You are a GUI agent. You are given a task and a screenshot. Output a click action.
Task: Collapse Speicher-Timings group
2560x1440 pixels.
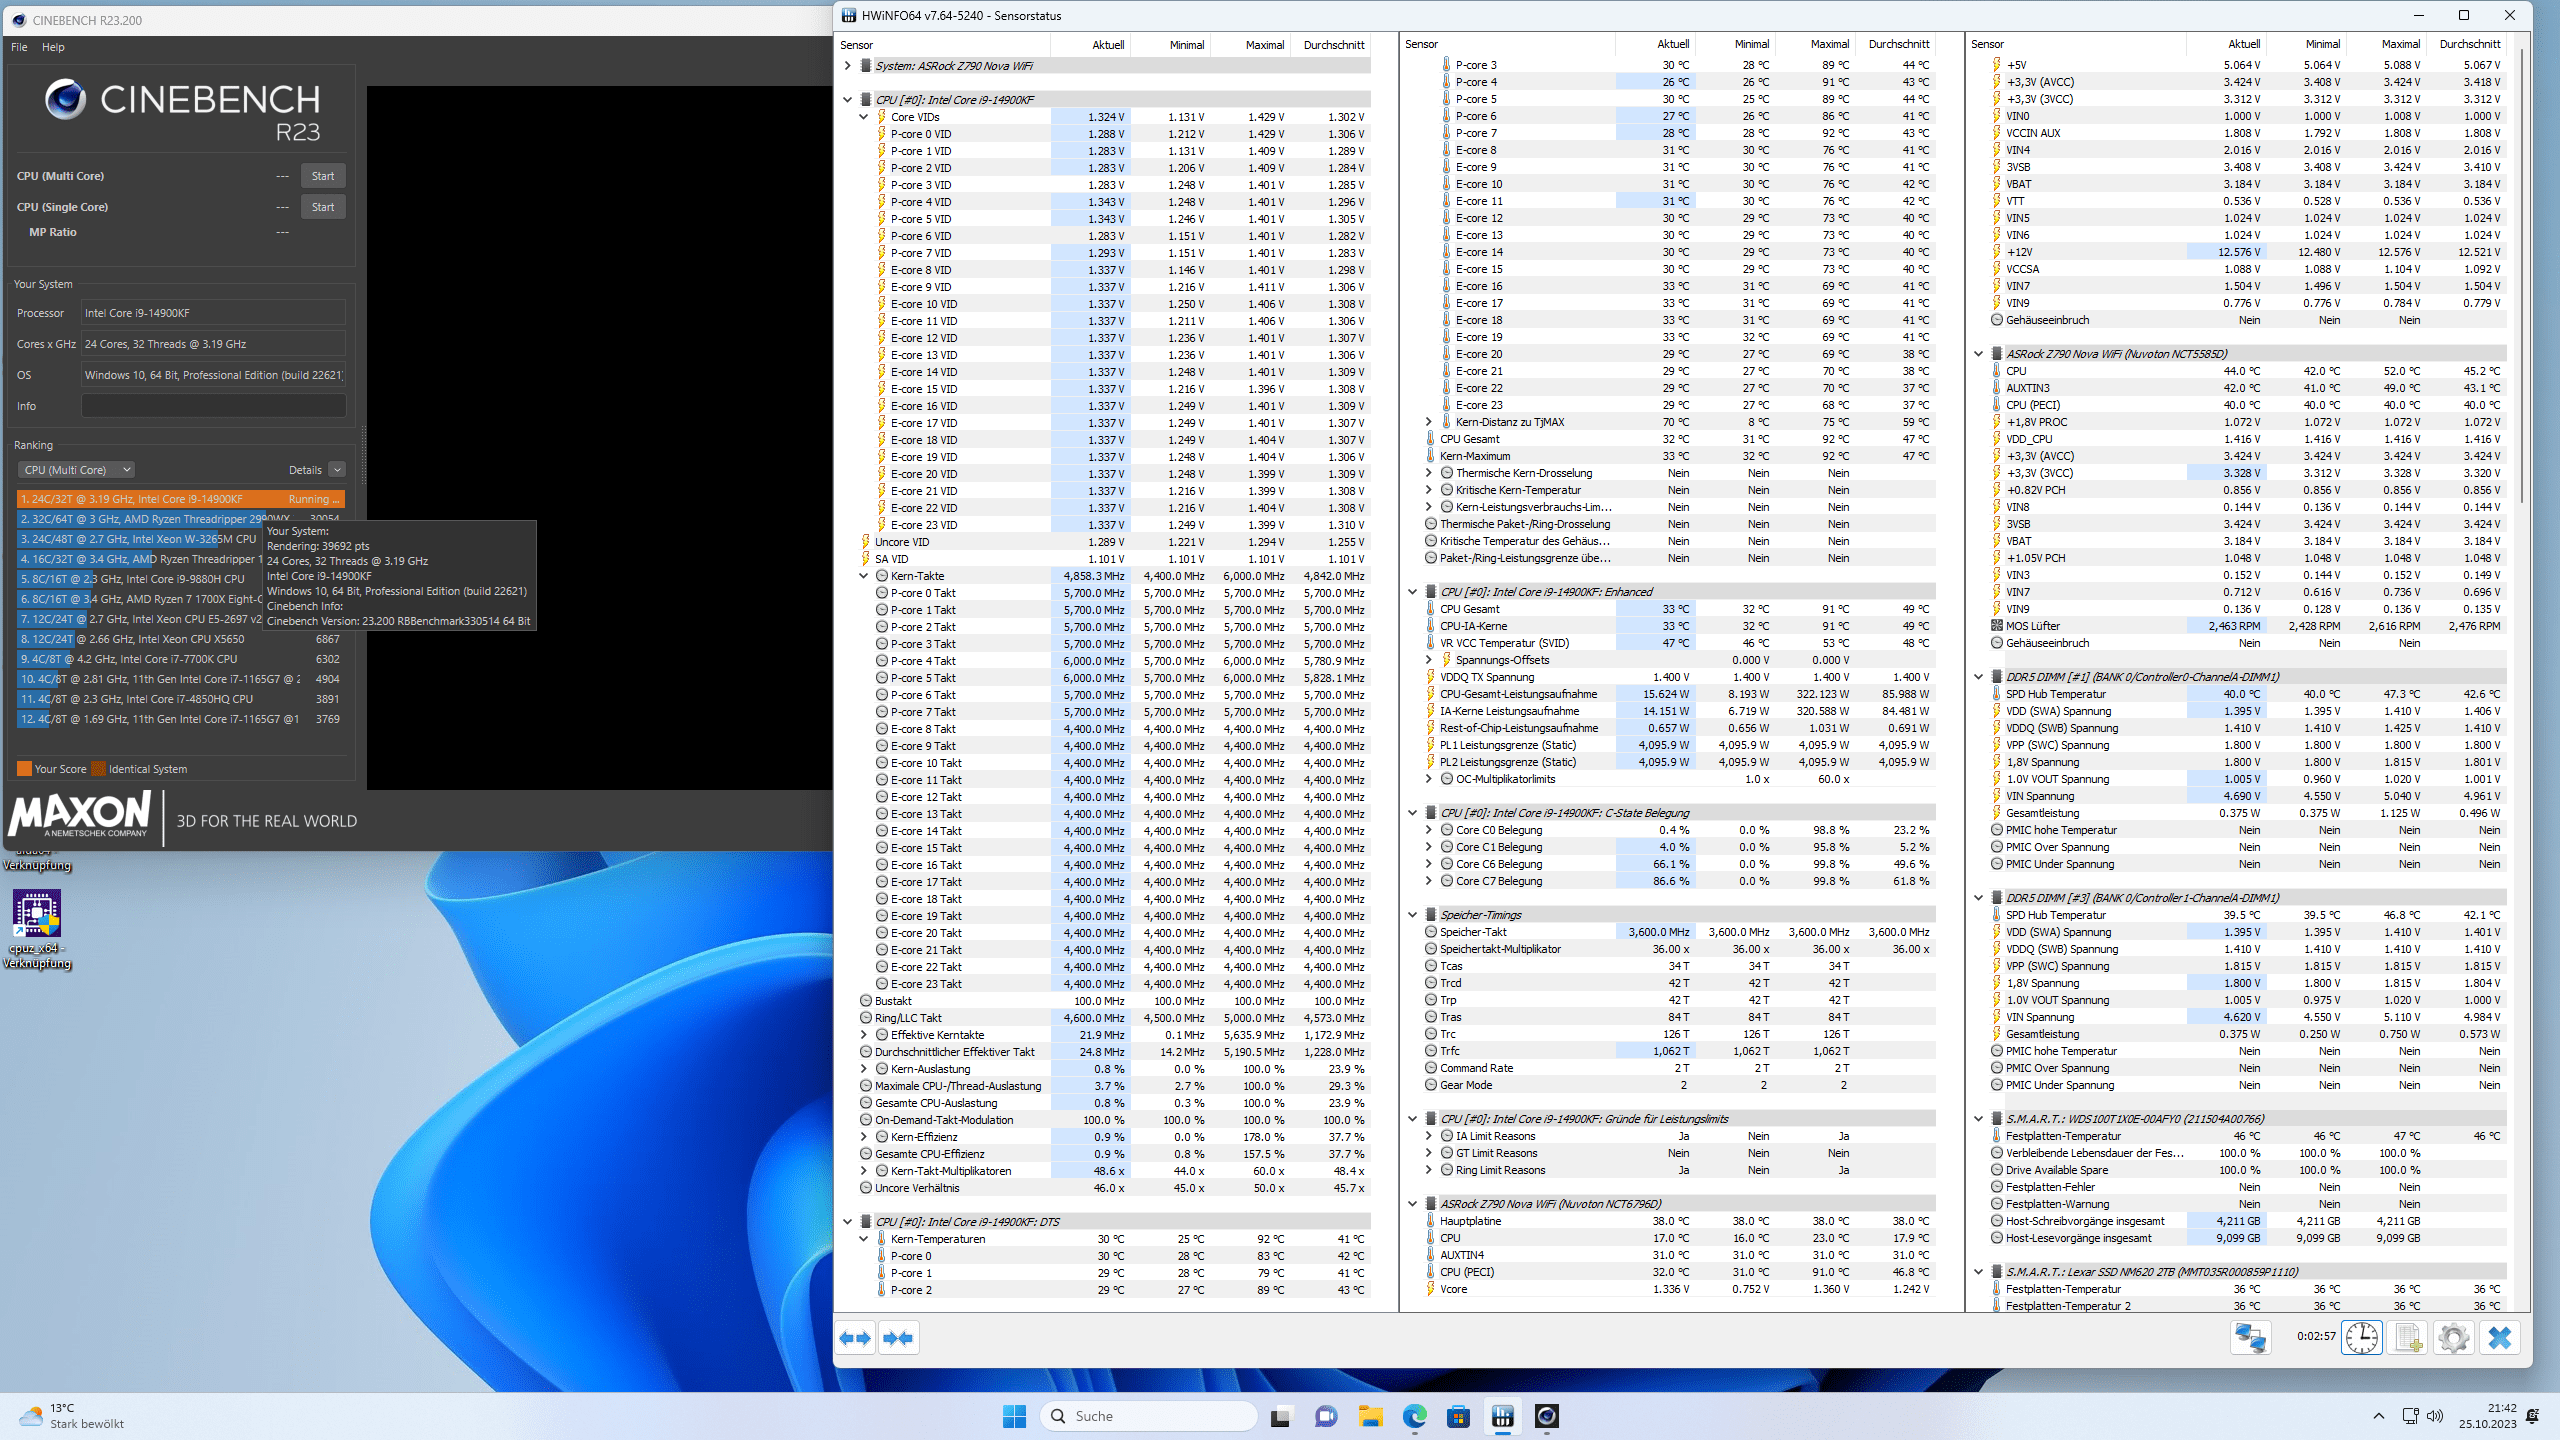[x=1413, y=915]
